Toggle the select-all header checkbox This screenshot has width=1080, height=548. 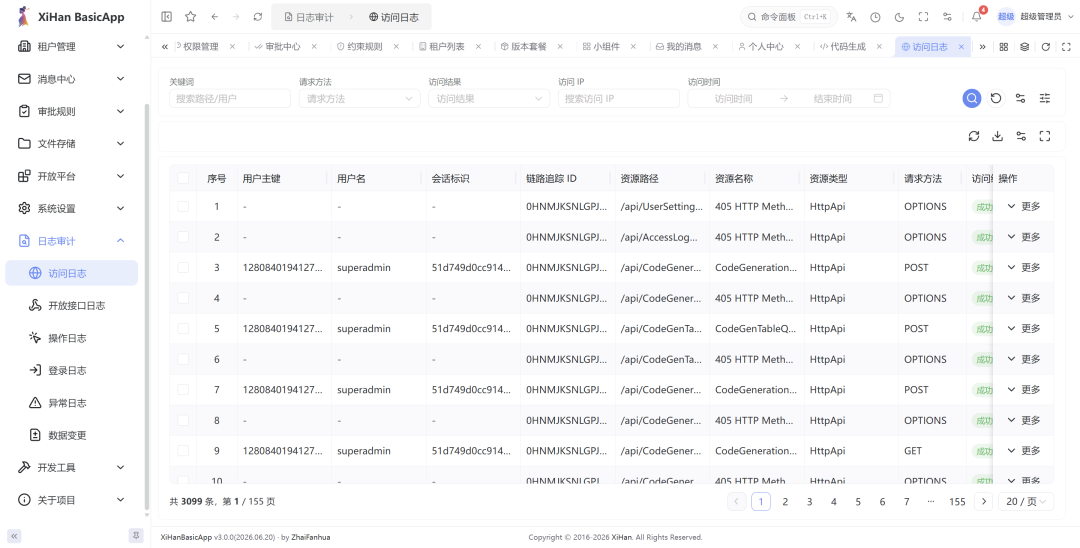(183, 178)
